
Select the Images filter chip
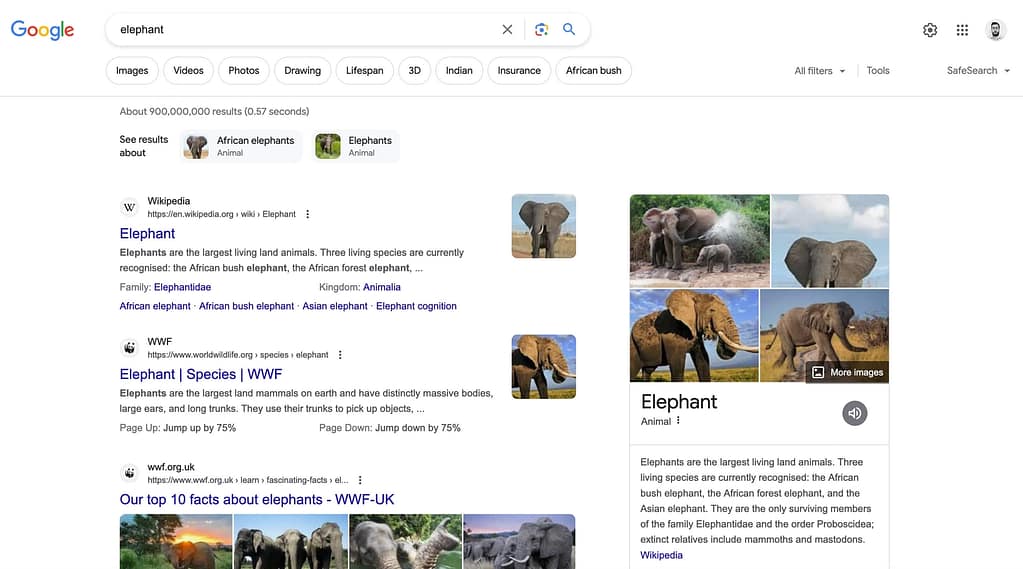[132, 71]
